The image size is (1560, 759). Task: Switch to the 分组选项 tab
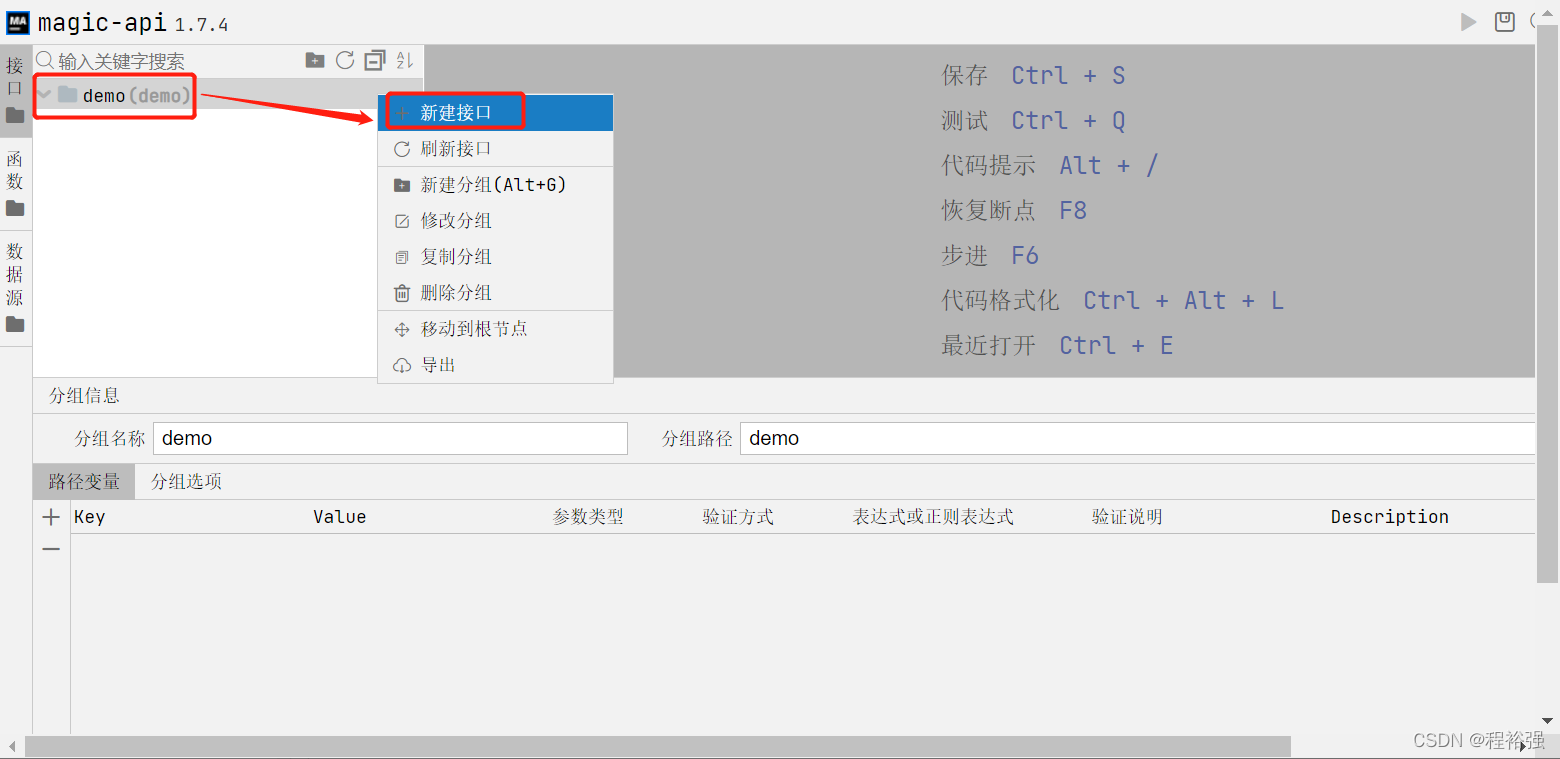186,481
